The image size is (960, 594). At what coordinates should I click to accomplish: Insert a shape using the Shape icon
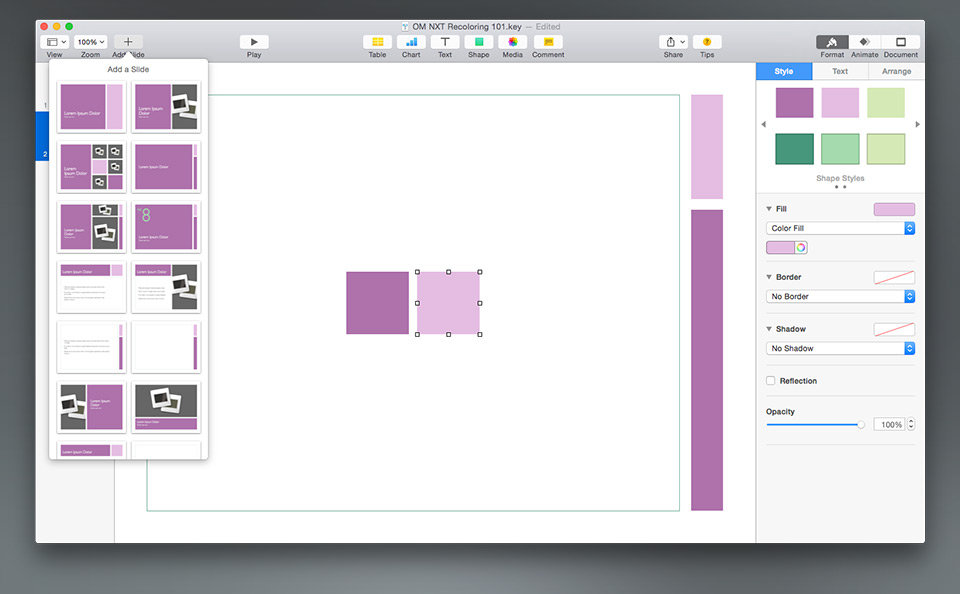[x=478, y=43]
